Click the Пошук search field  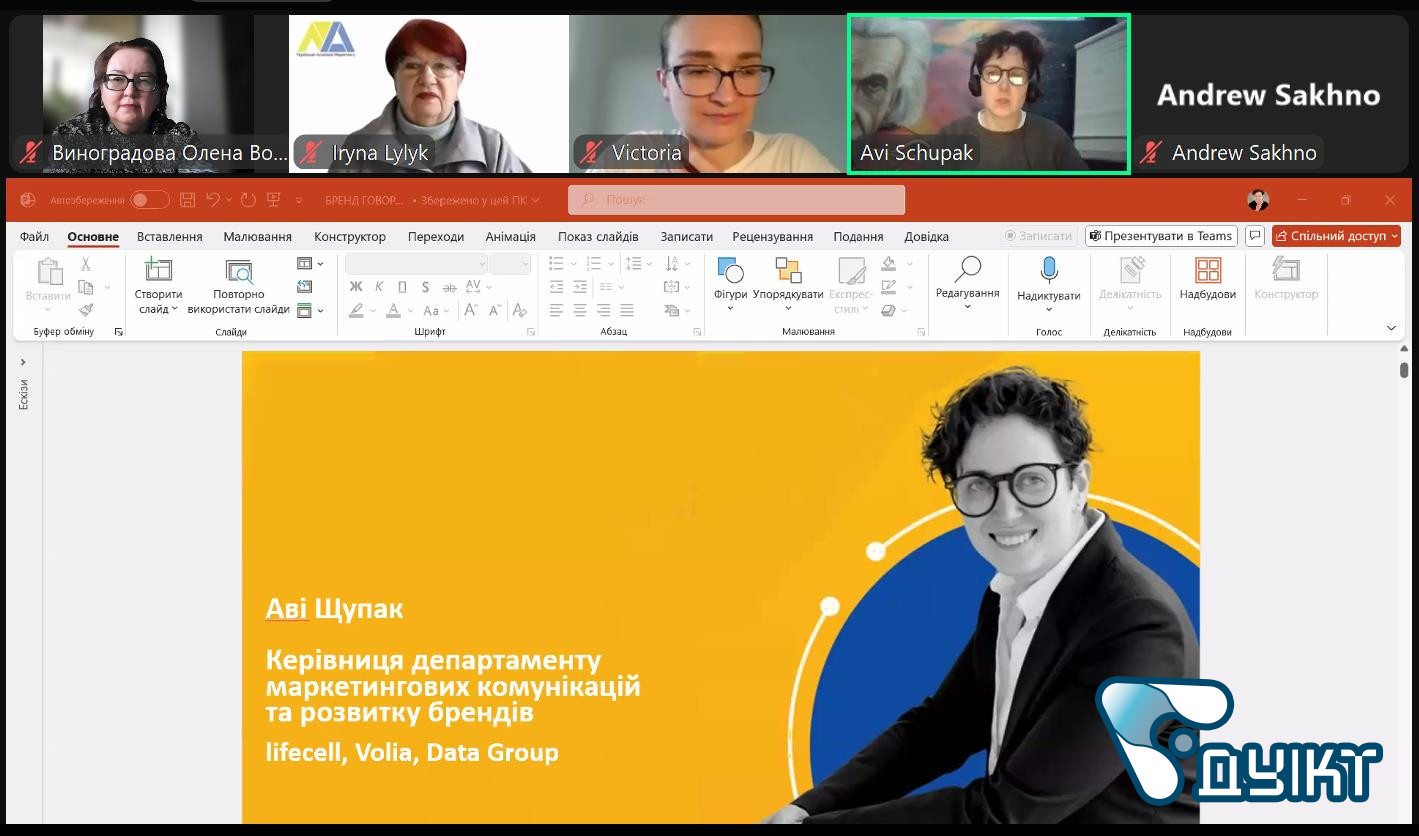pyautogui.click(x=736, y=200)
